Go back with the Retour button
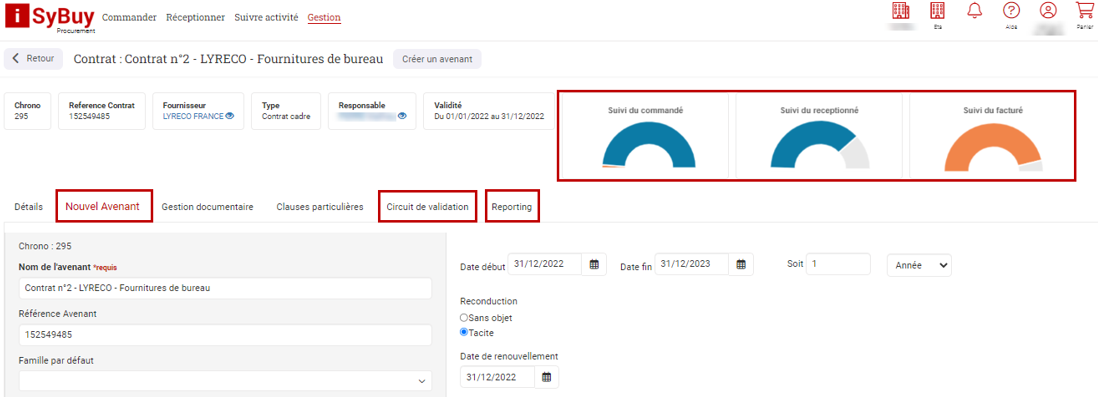Viewport: 1098px width, 397px height. pos(34,59)
